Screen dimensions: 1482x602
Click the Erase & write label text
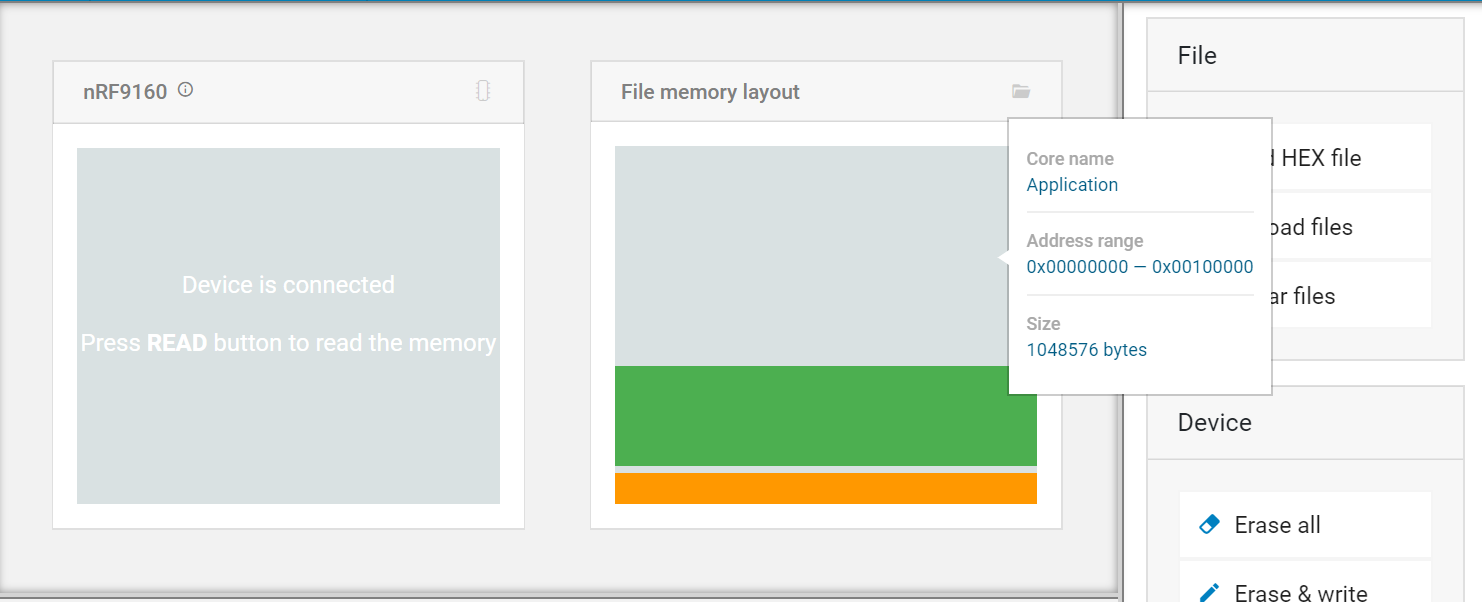coord(1300,593)
